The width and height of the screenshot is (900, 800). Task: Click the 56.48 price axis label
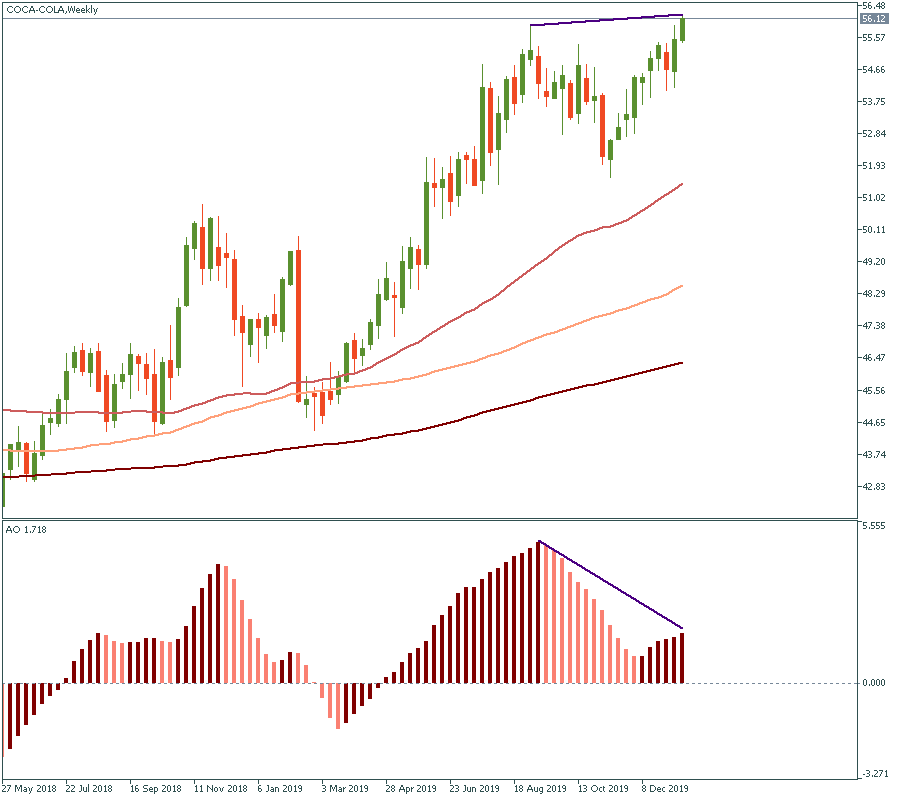click(873, 6)
